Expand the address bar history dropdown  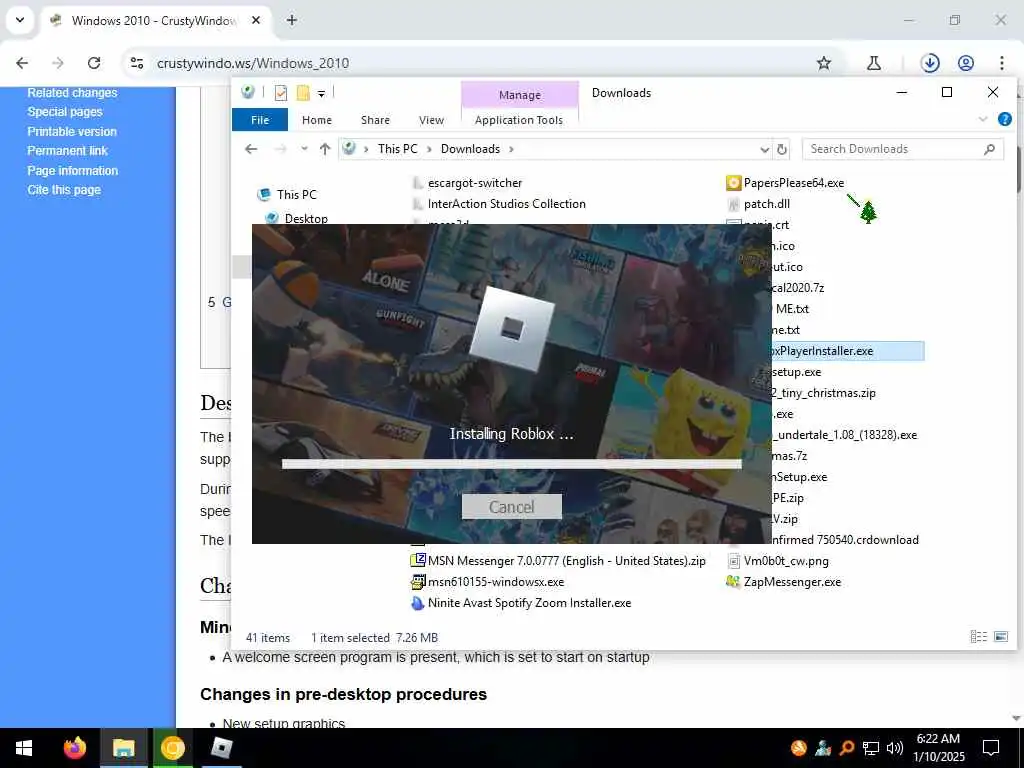(765, 150)
